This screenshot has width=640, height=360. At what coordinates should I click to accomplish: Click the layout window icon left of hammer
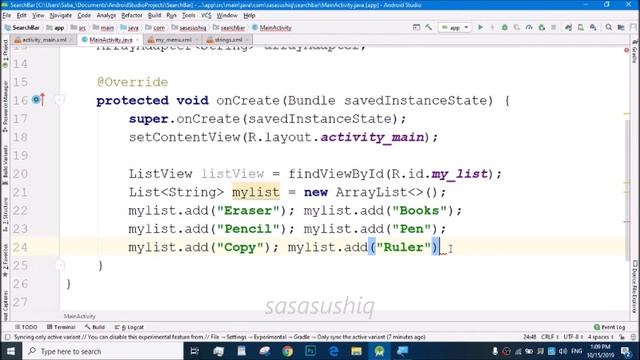point(416,27)
